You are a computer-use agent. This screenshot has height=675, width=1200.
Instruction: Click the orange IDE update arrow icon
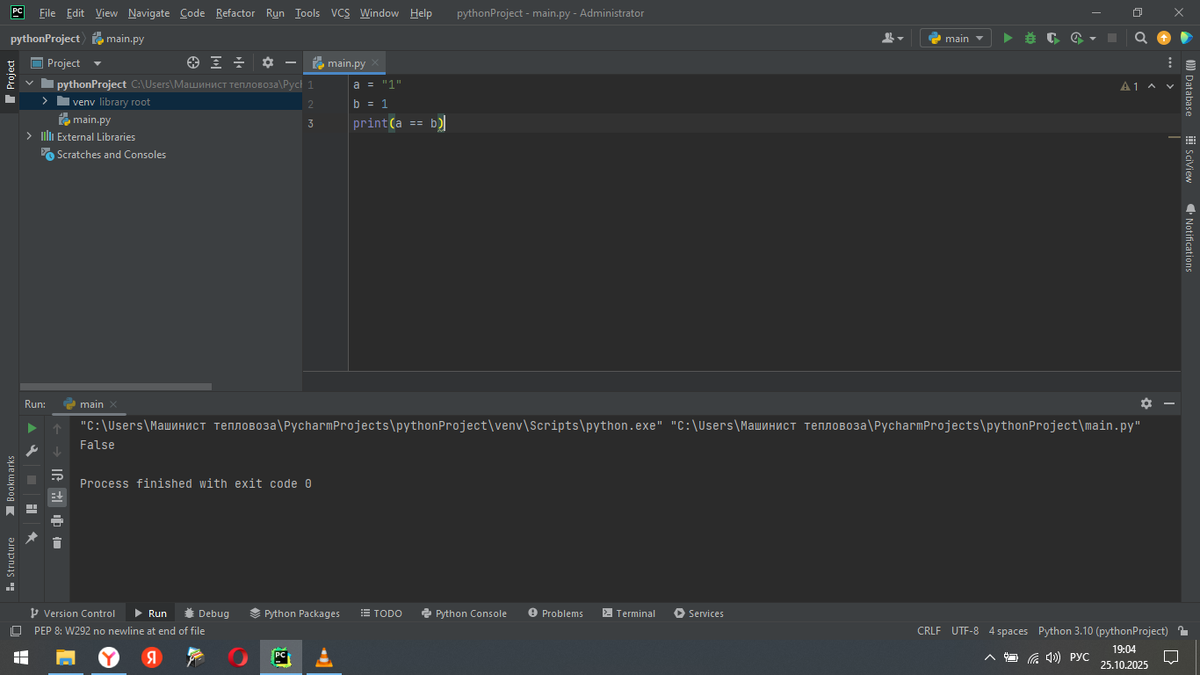(1163, 38)
